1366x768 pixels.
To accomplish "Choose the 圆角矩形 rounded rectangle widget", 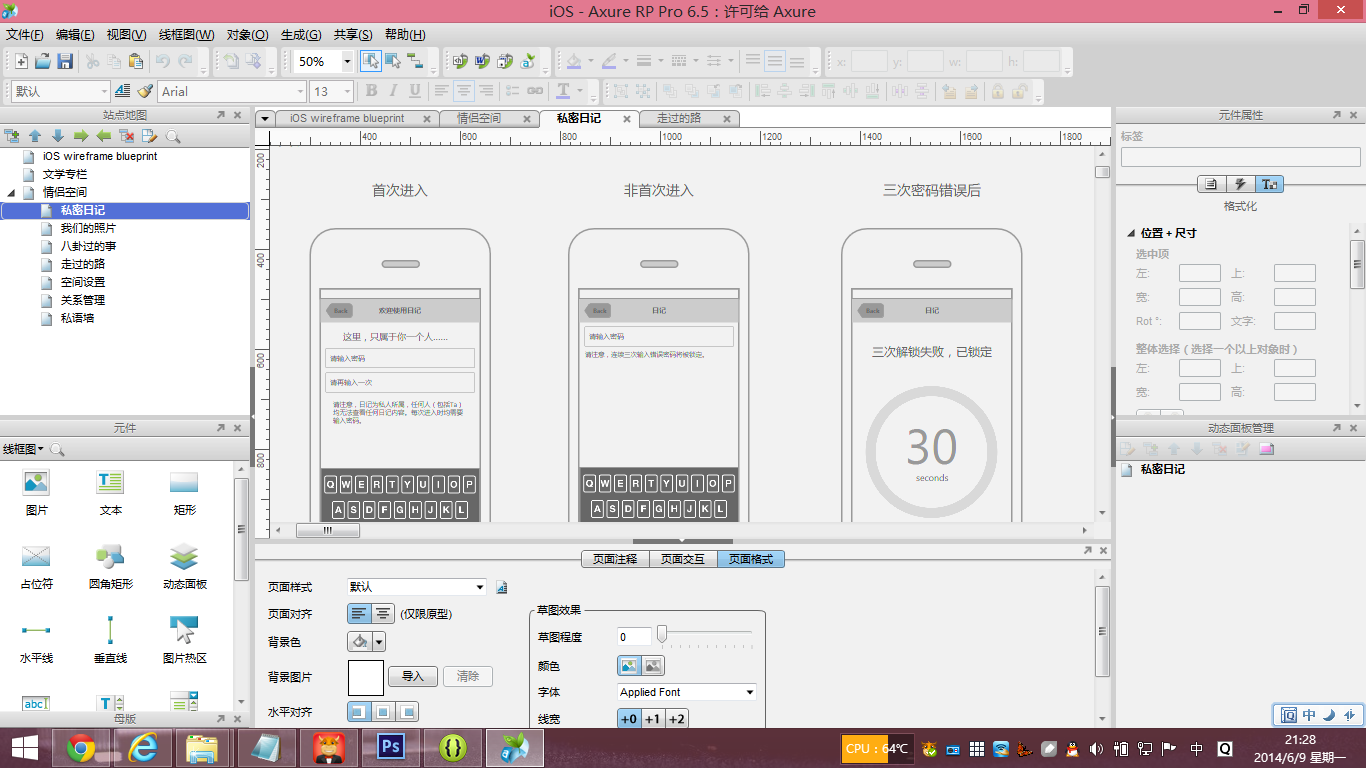I will [110, 566].
